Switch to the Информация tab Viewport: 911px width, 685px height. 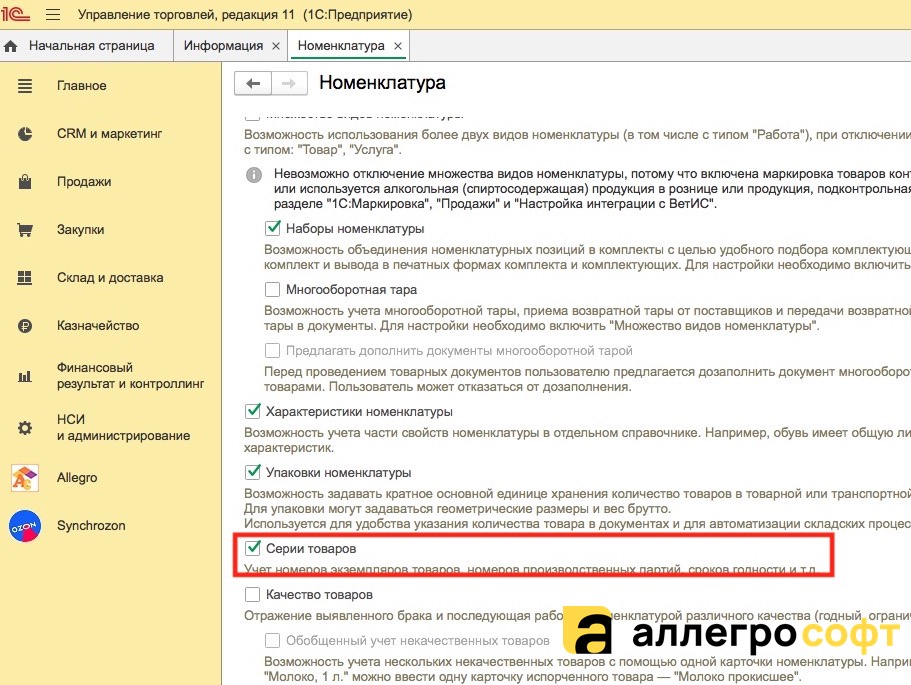[222, 46]
